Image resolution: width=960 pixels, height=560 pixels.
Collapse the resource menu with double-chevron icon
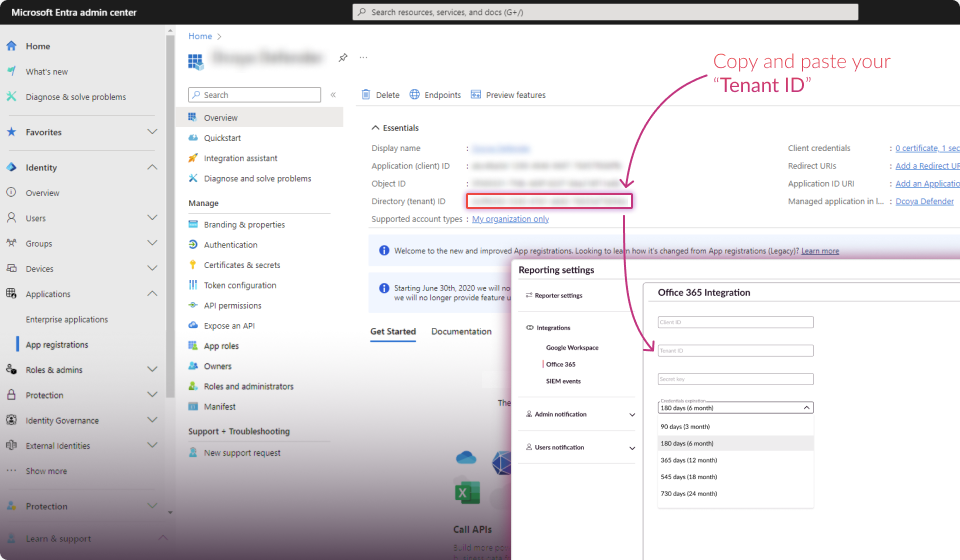click(x=333, y=95)
